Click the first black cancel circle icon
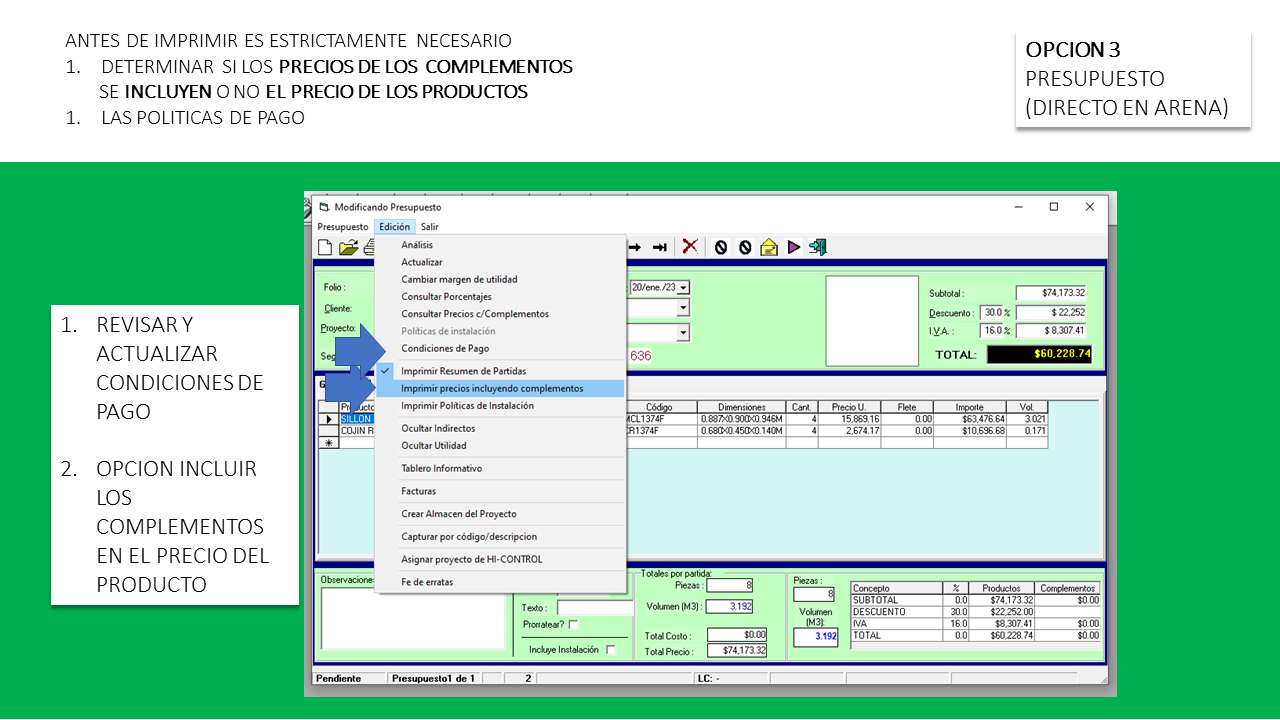 pos(720,247)
